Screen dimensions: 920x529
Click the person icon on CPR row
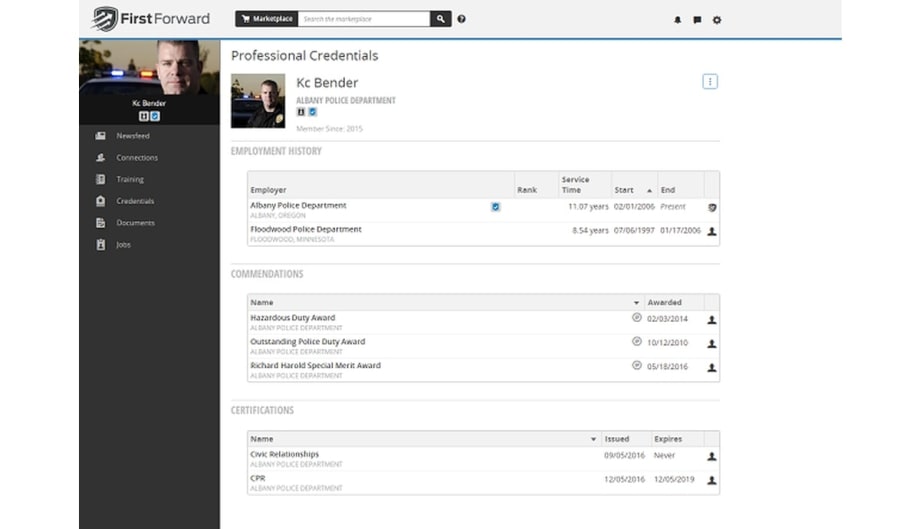tap(712, 480)
